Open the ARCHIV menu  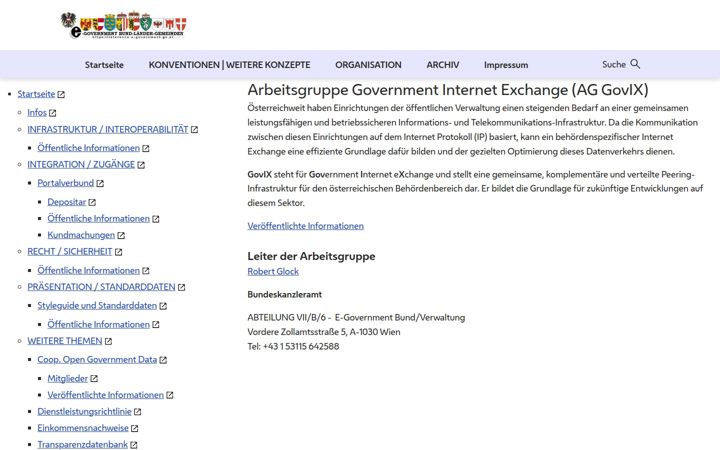coord(443,65)
